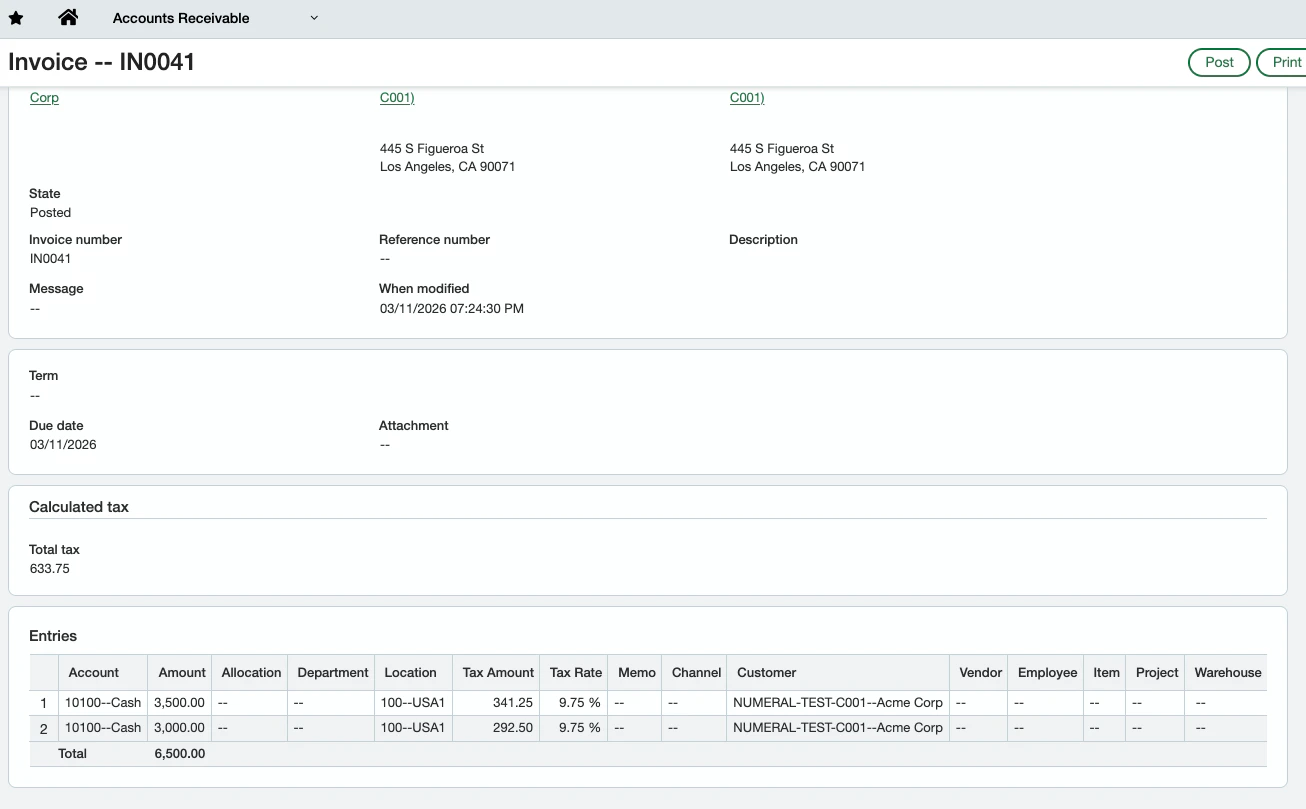The height and width of the screenshot is (809, 1306).
Task: Click the 10100--Cash account in row 1
Action: click(x=103, y=703)
